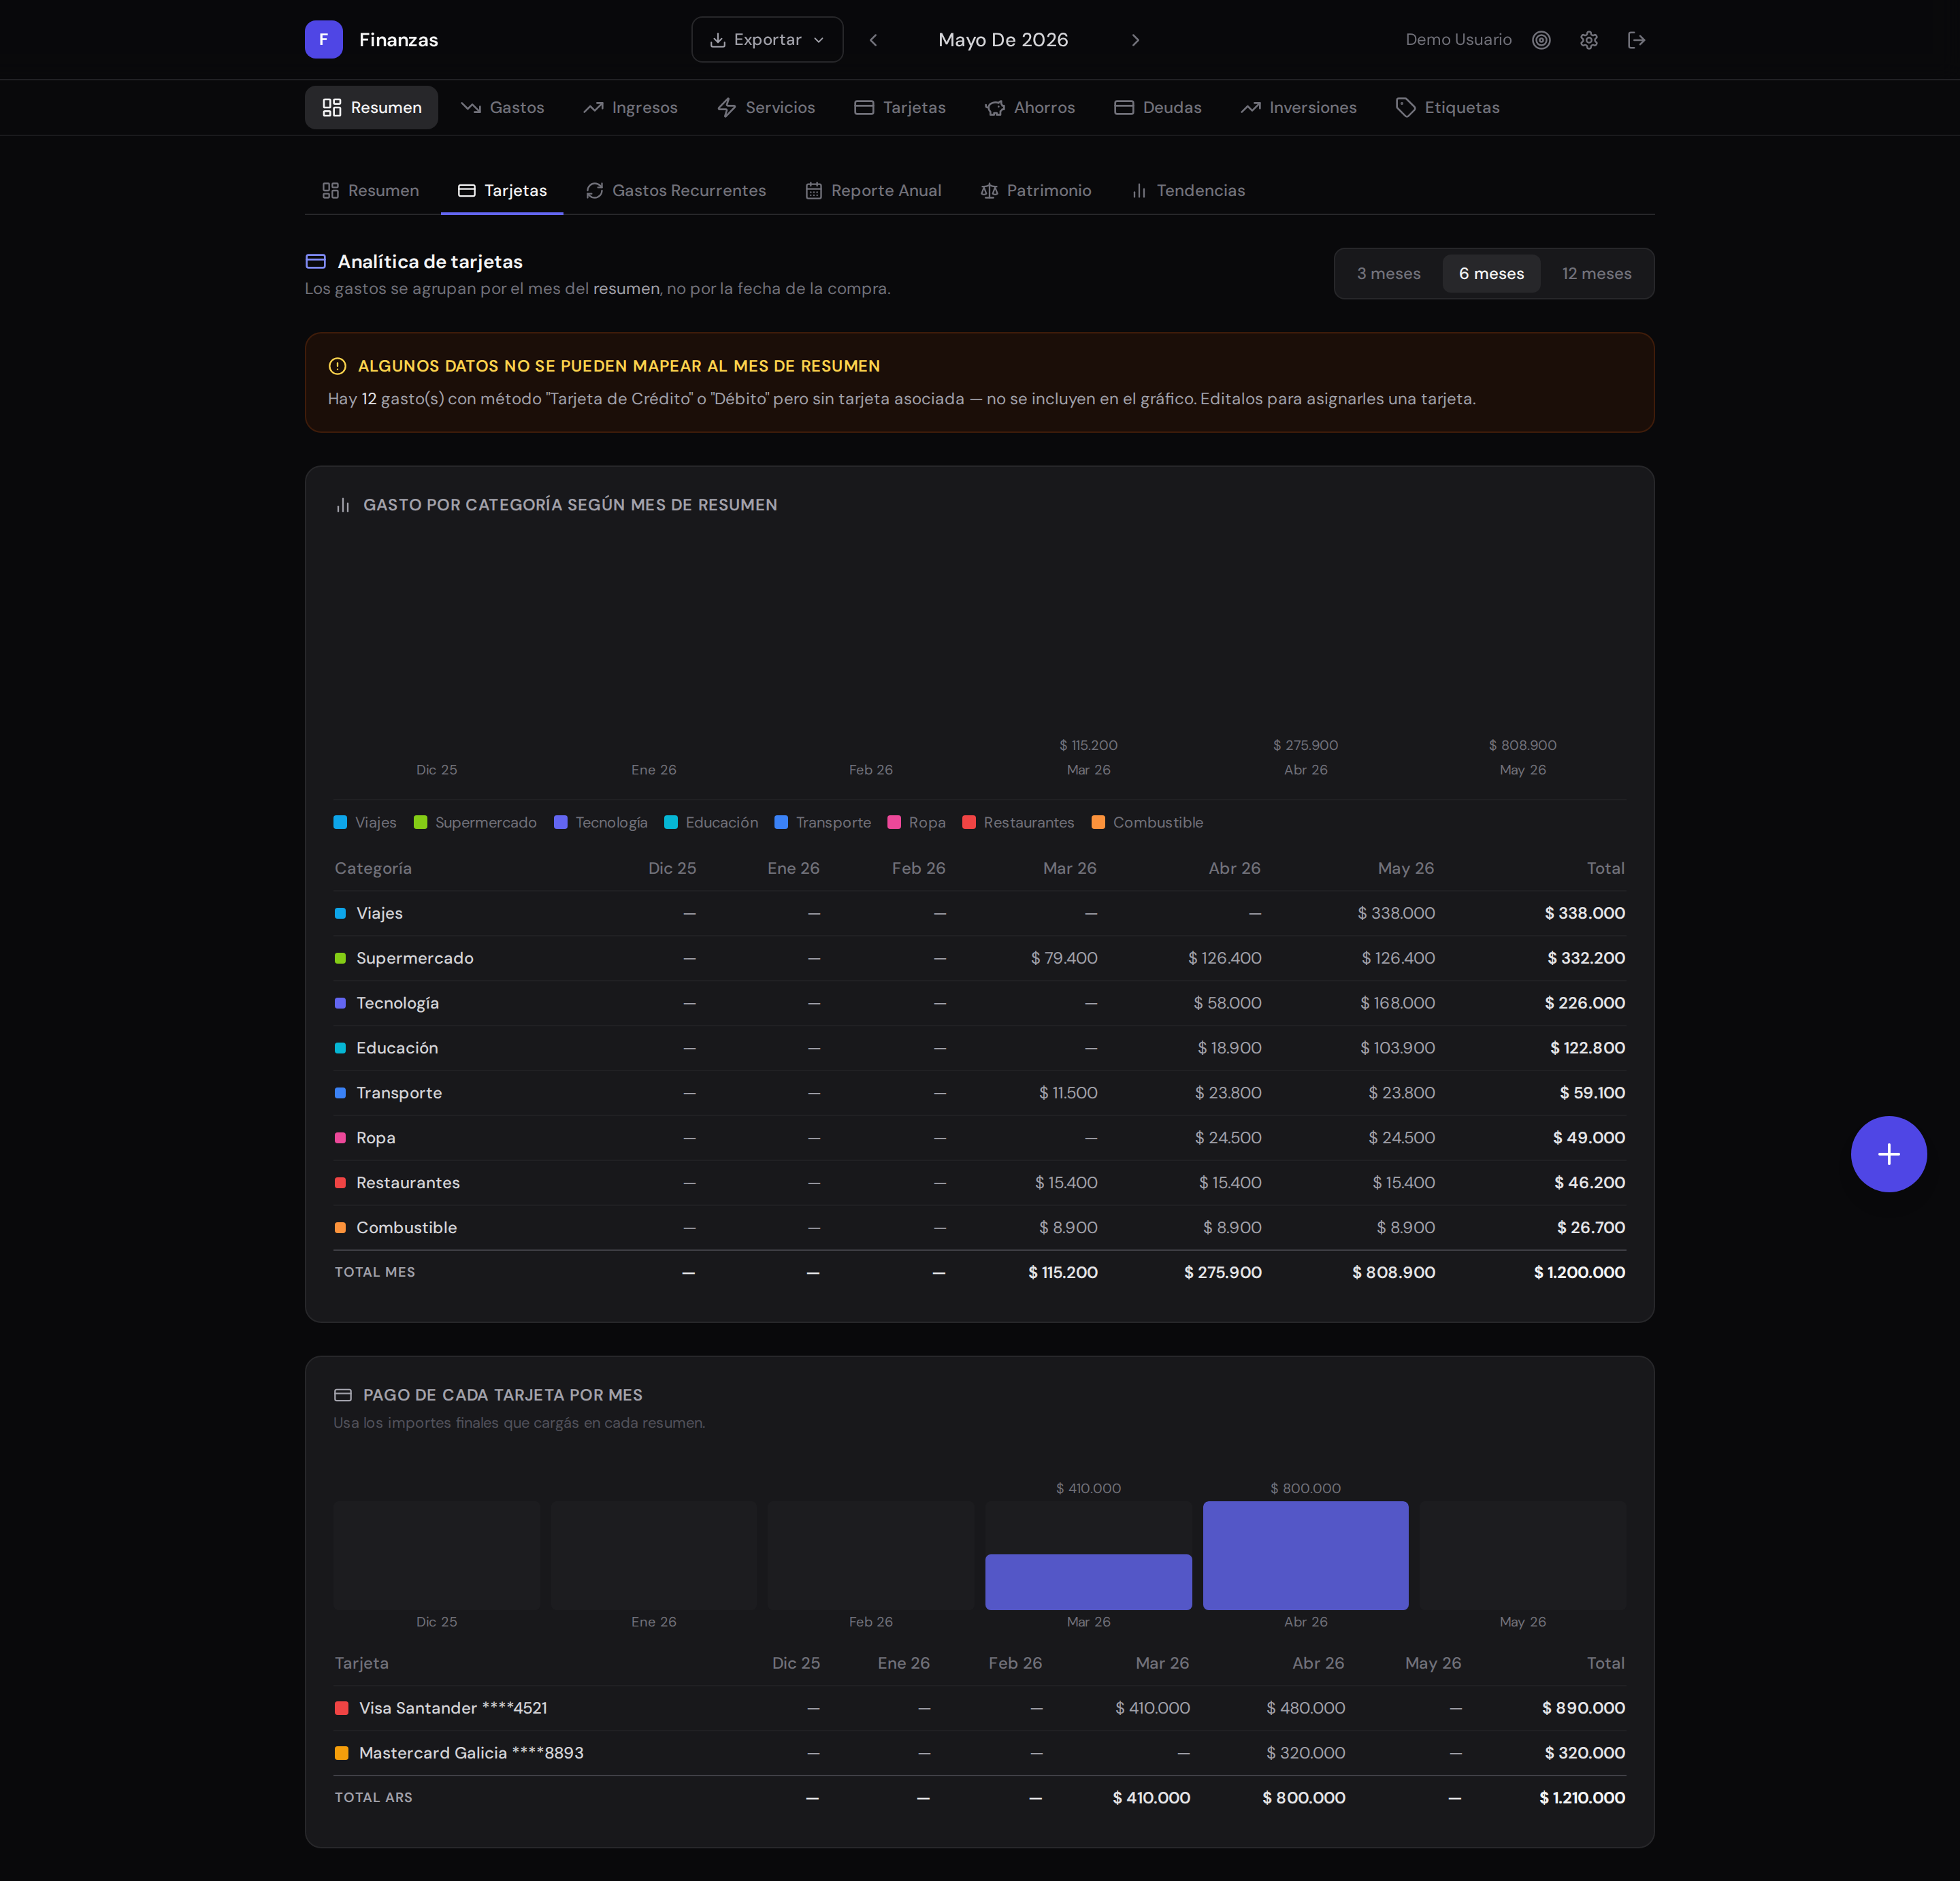Viewport: 1960px width, 1881px height.
Task: Click Visa Santander Abr 26 value $ 480.000
Action: click(x=1305, y=1709)
